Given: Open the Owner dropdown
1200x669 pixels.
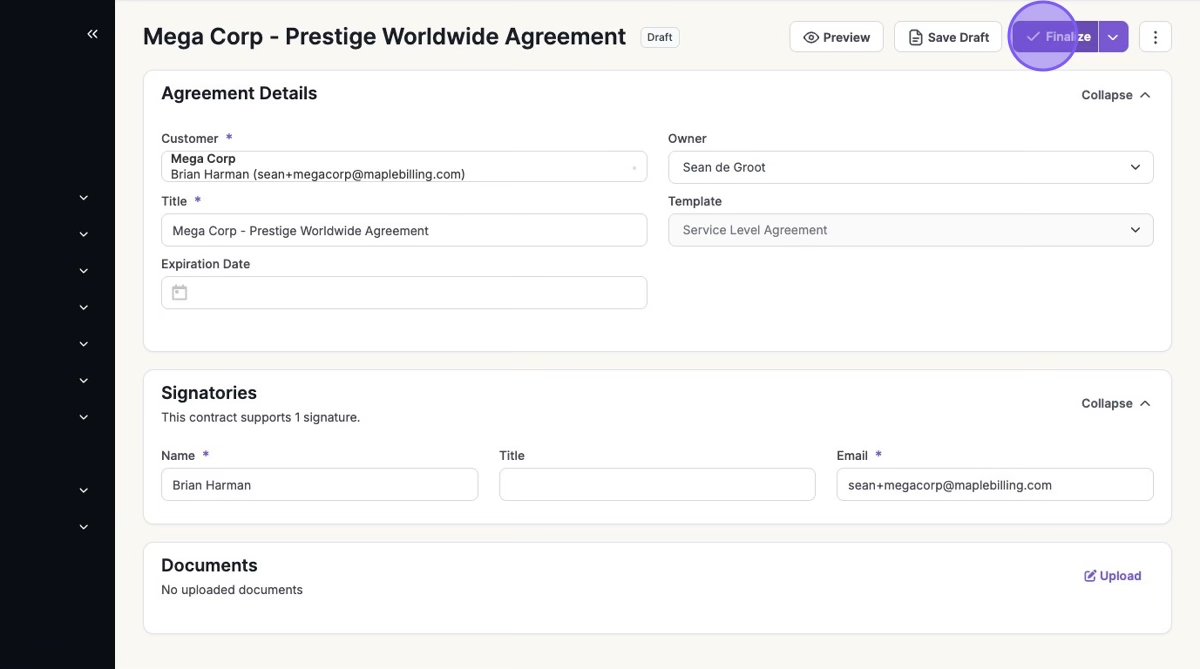Looking at the screenshot, I should (x=910, y=167).
